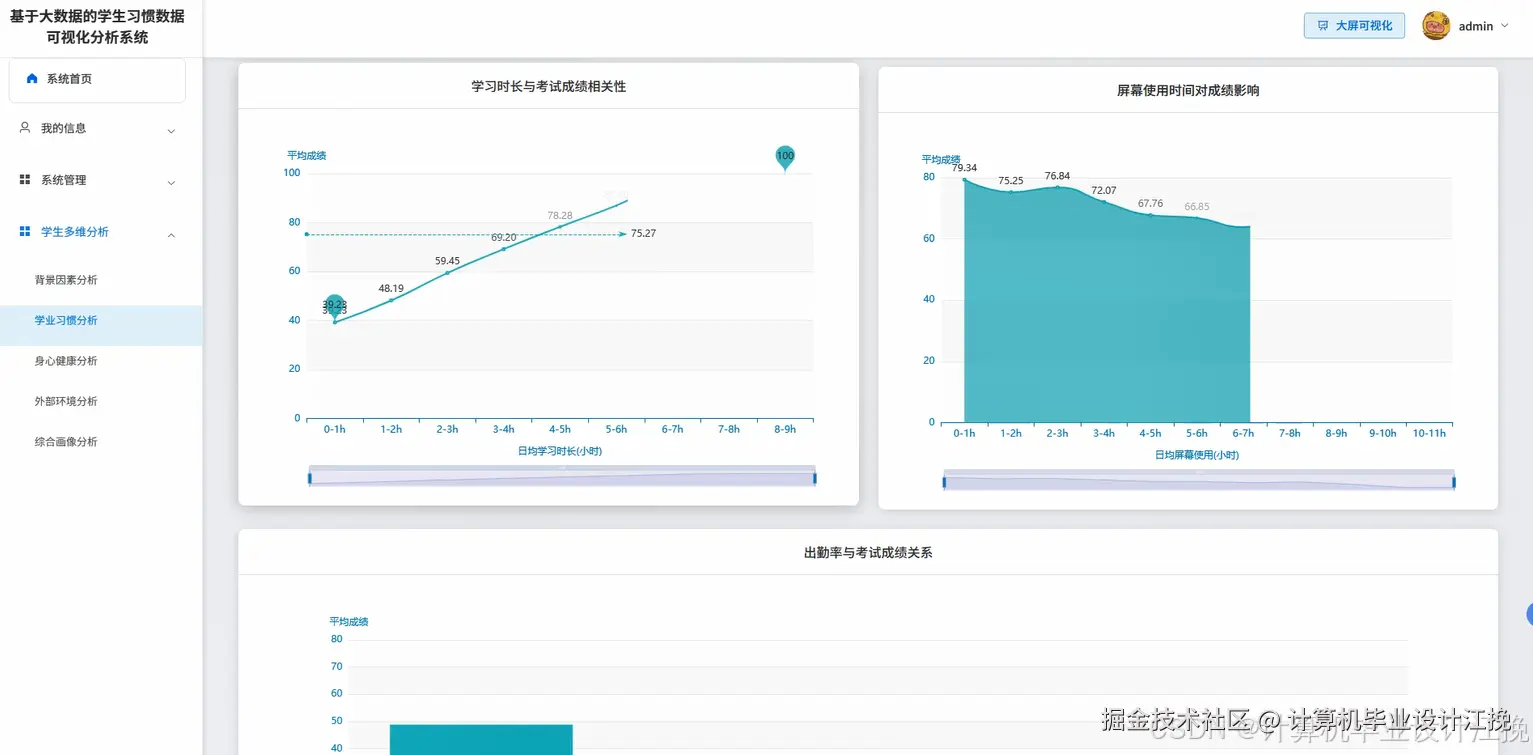Click the 69.20 data point on line chart
Image resolution: width=1533 pixels, height=755 pixels.
pos(504,249)
